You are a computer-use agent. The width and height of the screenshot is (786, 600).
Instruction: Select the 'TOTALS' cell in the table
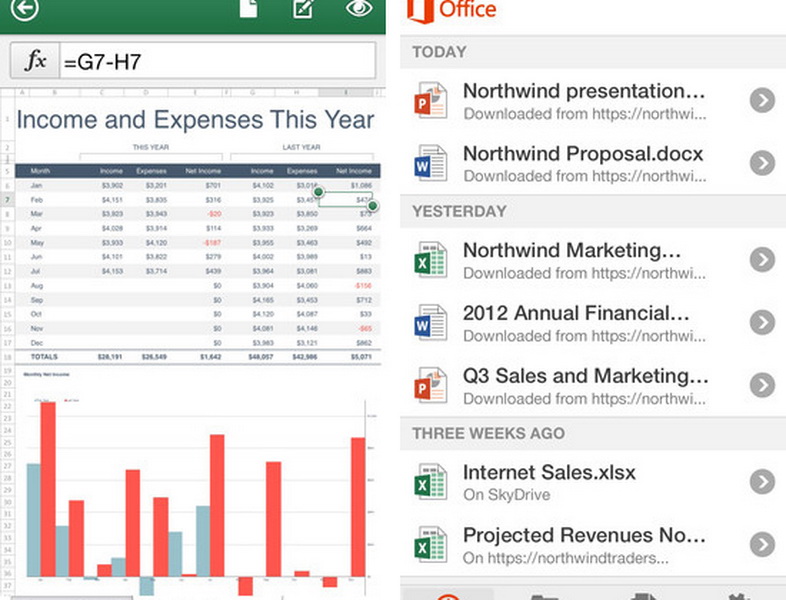pyautogui.click(x=44, y=357)
